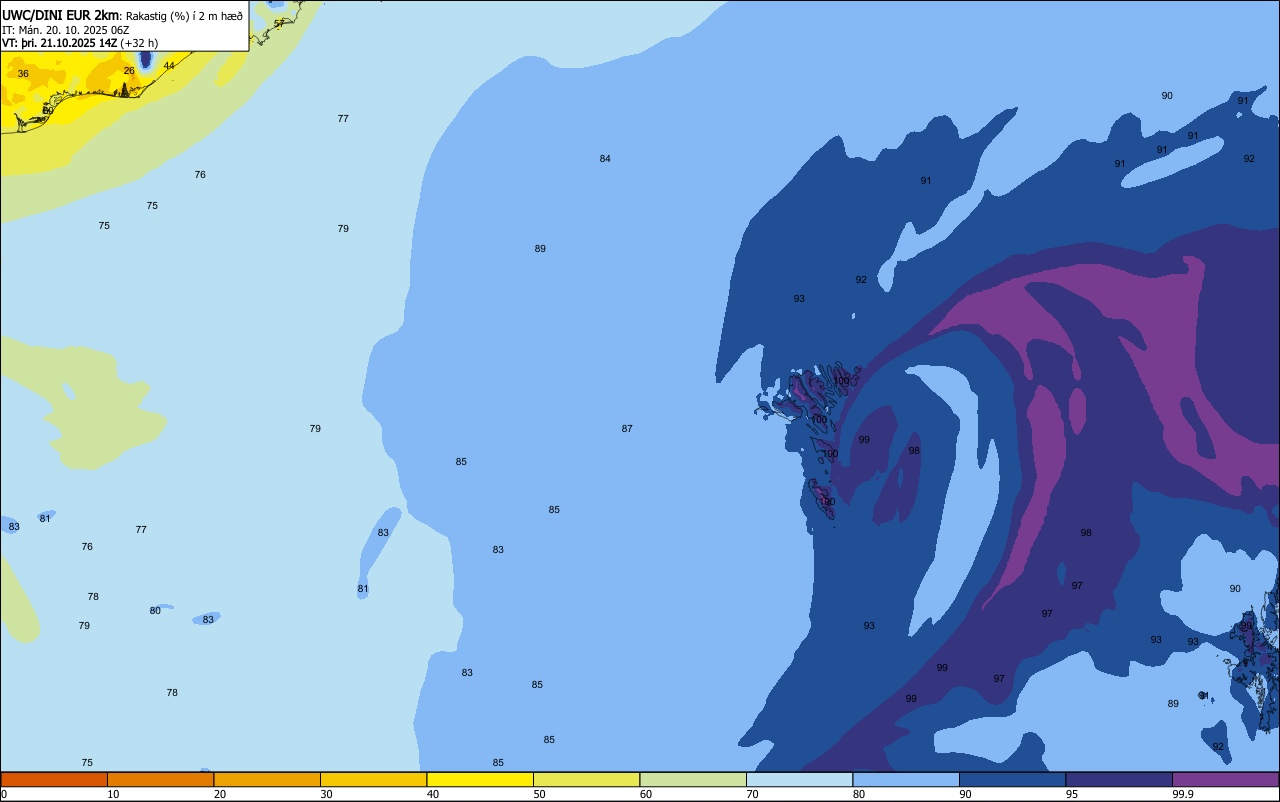Pick the 20–30 legend color band

coord(267,779)
